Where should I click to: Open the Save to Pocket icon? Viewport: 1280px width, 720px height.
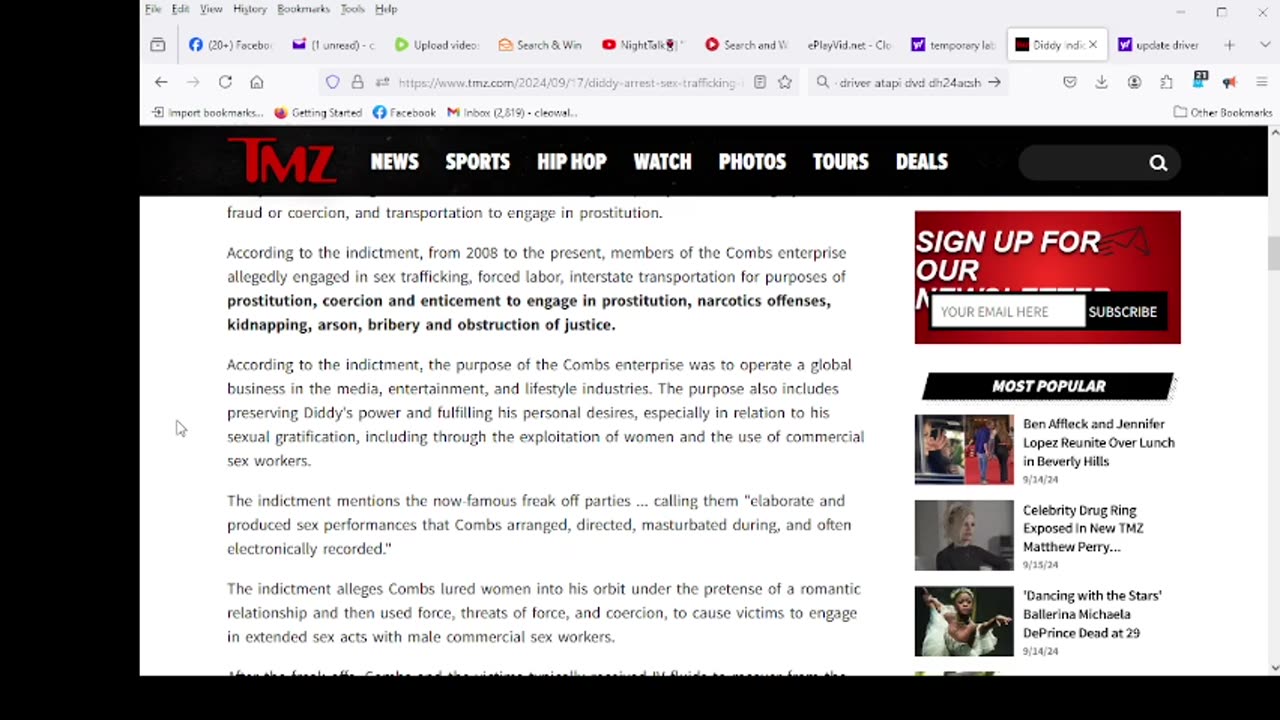(x=1069, y=82)
